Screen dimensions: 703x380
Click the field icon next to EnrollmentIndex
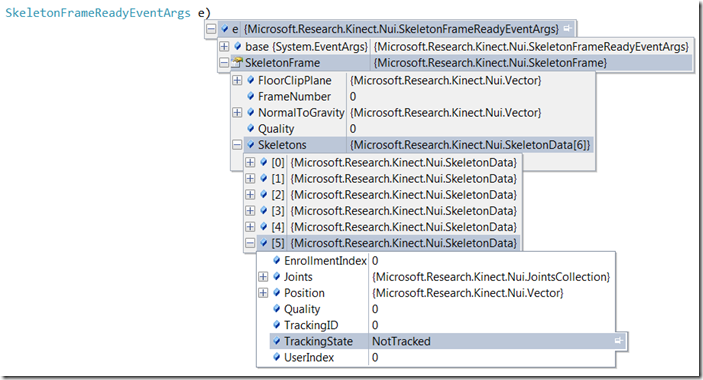tap(277, 261)
